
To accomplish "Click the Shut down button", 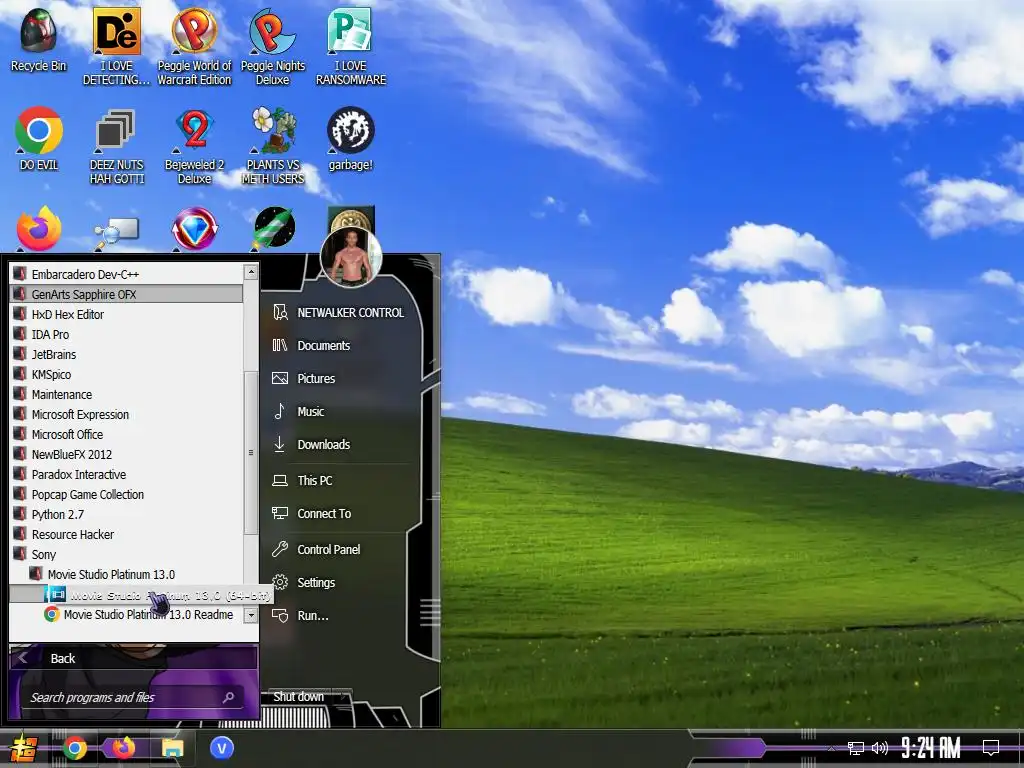I will click(x=299, y=697).
